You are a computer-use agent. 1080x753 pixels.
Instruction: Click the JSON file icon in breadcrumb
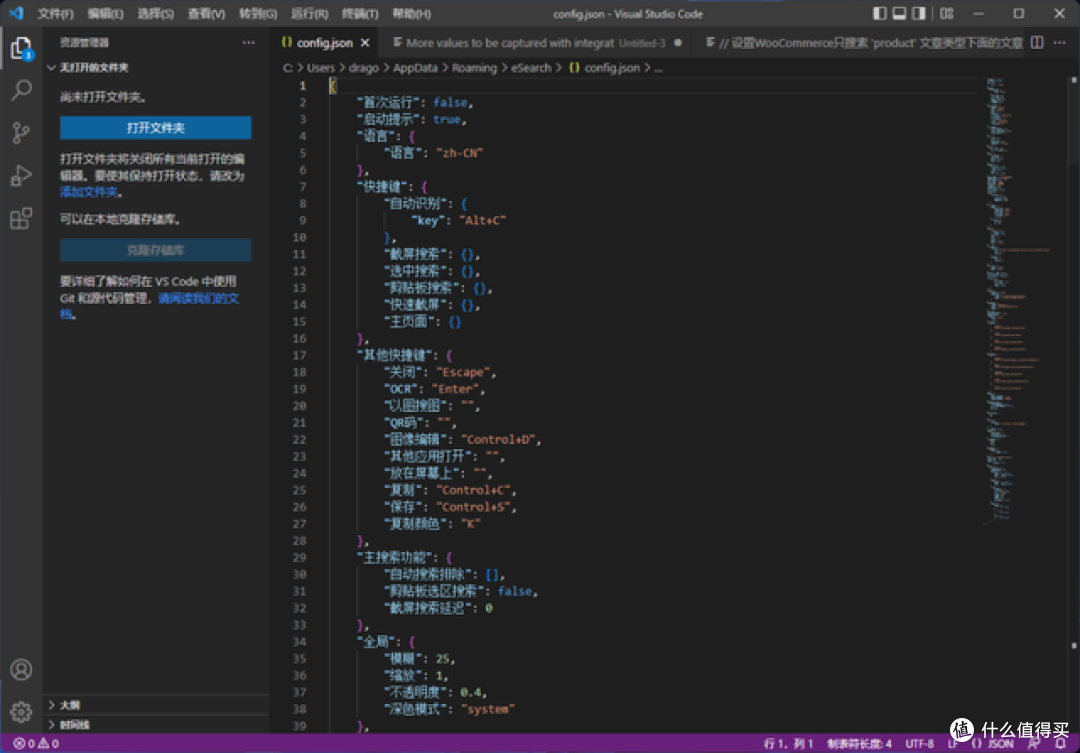click(x=574, y=68)
